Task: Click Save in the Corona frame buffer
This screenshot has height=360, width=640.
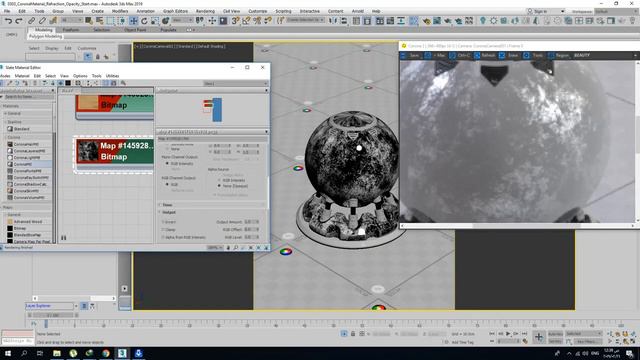Action: click(410, 55)
